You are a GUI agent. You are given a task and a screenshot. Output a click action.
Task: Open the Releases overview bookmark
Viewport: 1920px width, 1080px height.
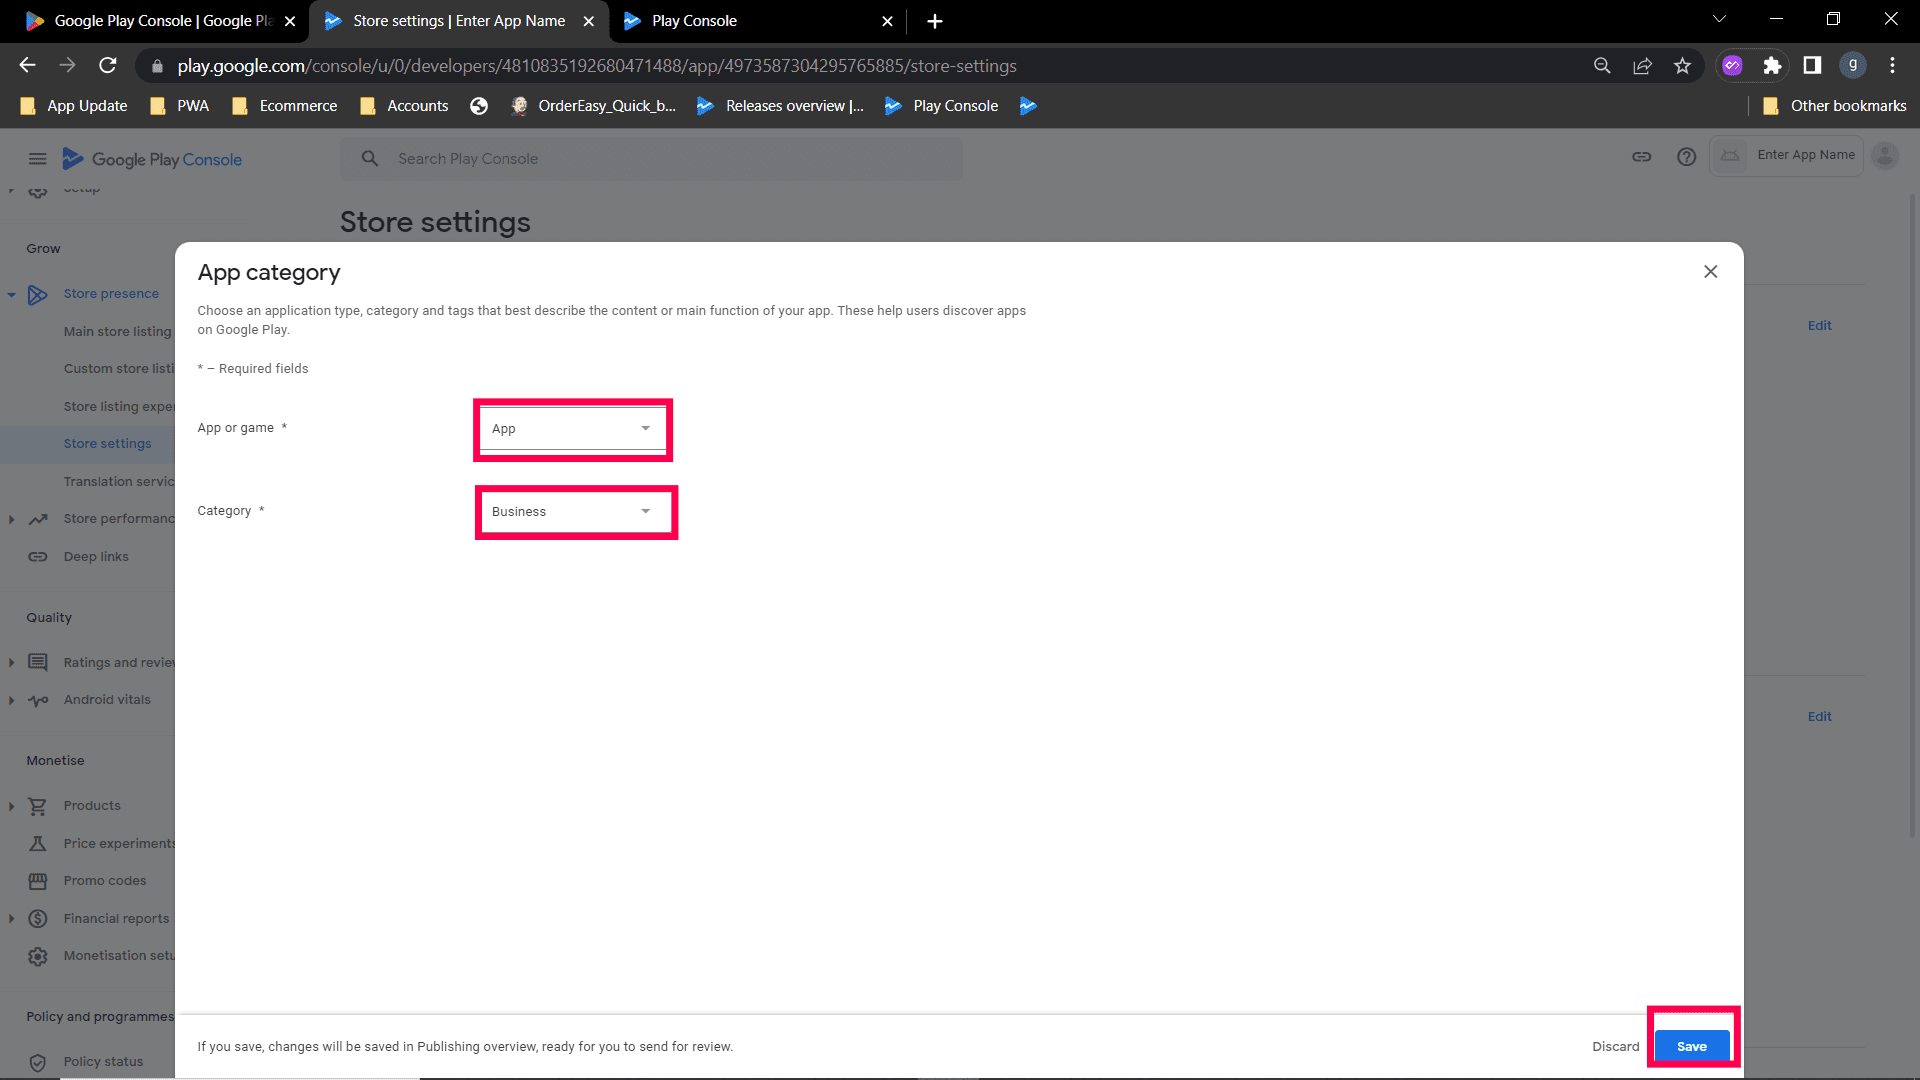[780, 106]
